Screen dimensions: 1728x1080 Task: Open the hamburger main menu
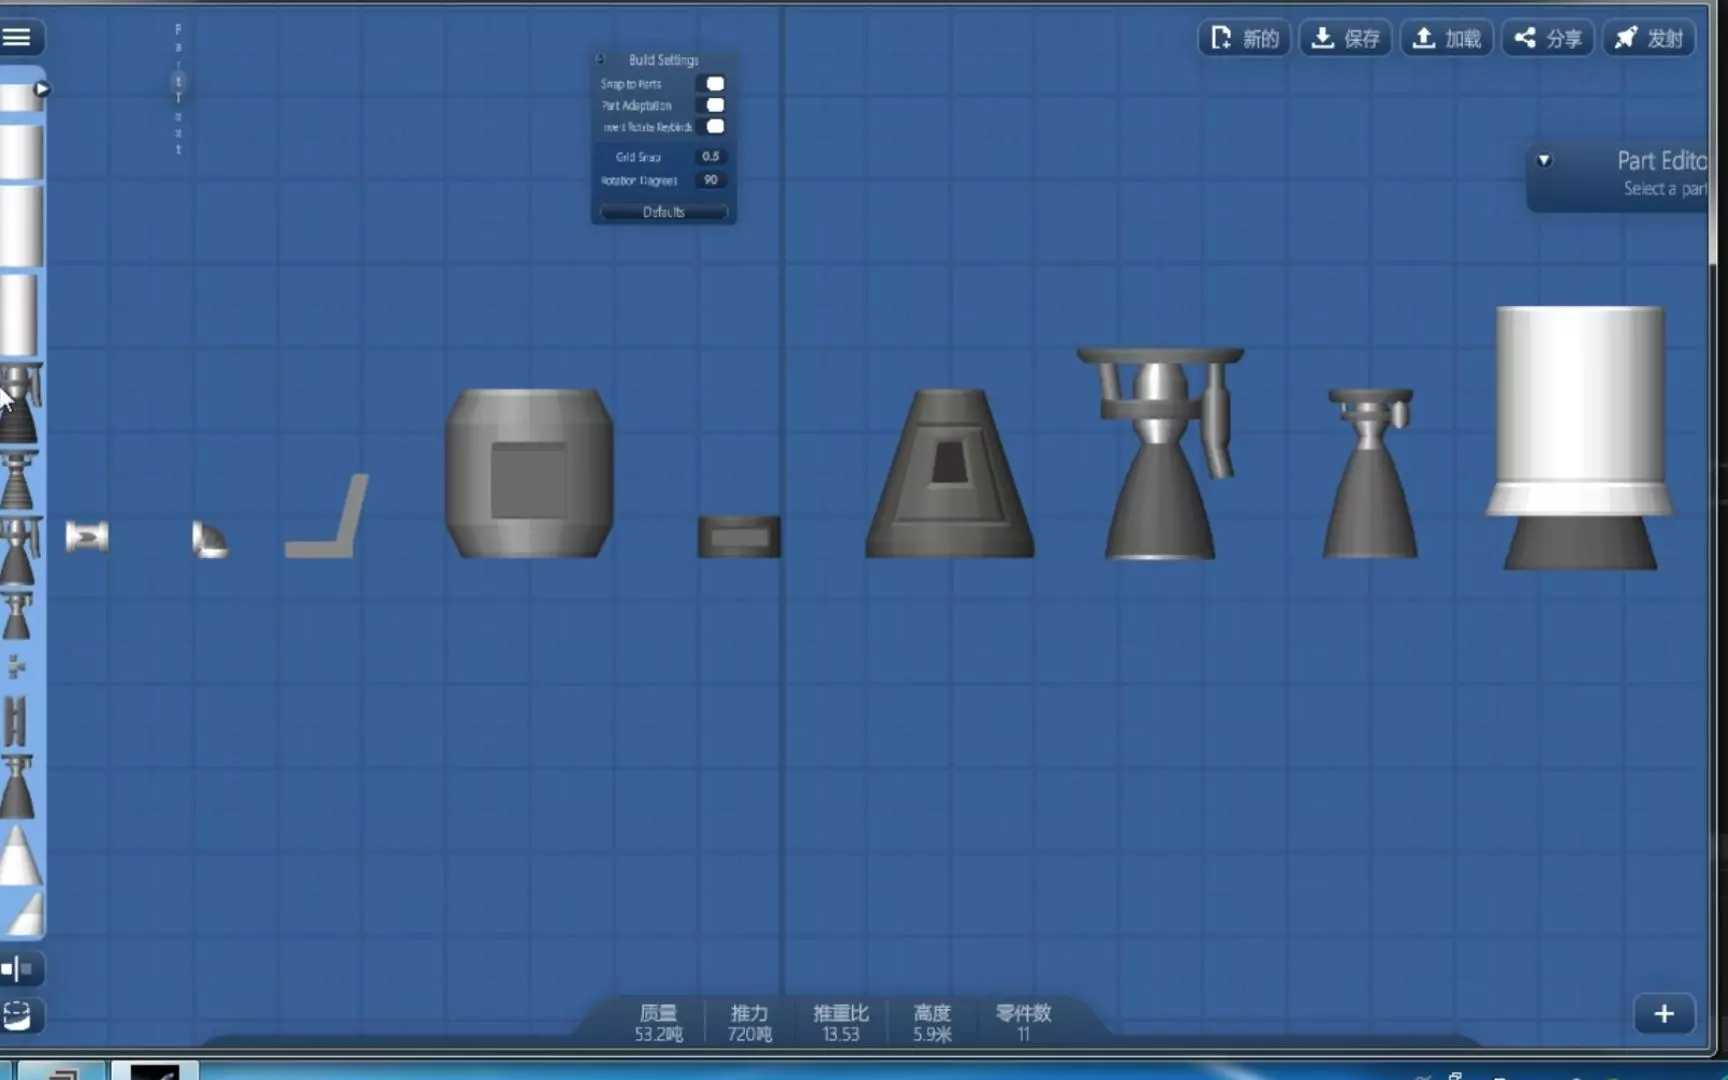coord(17,38)
